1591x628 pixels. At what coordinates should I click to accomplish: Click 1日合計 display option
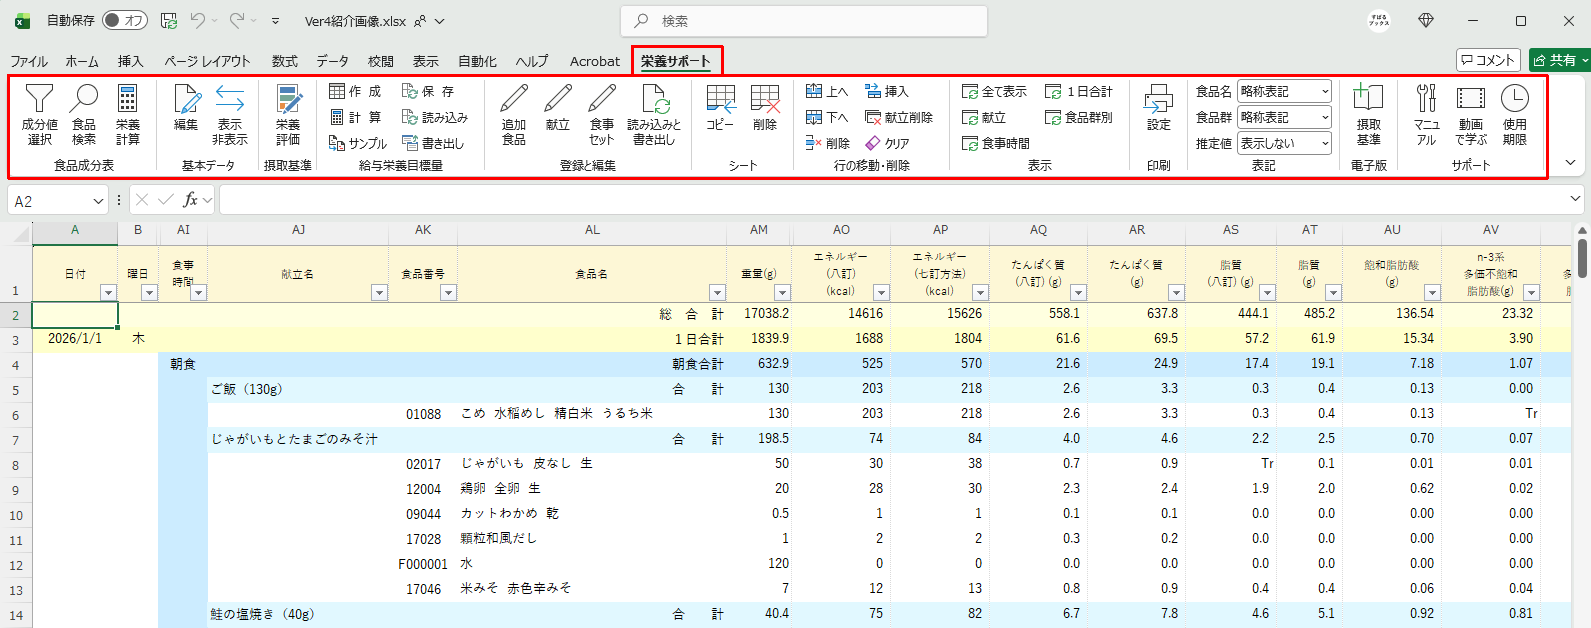point(1079,91)
